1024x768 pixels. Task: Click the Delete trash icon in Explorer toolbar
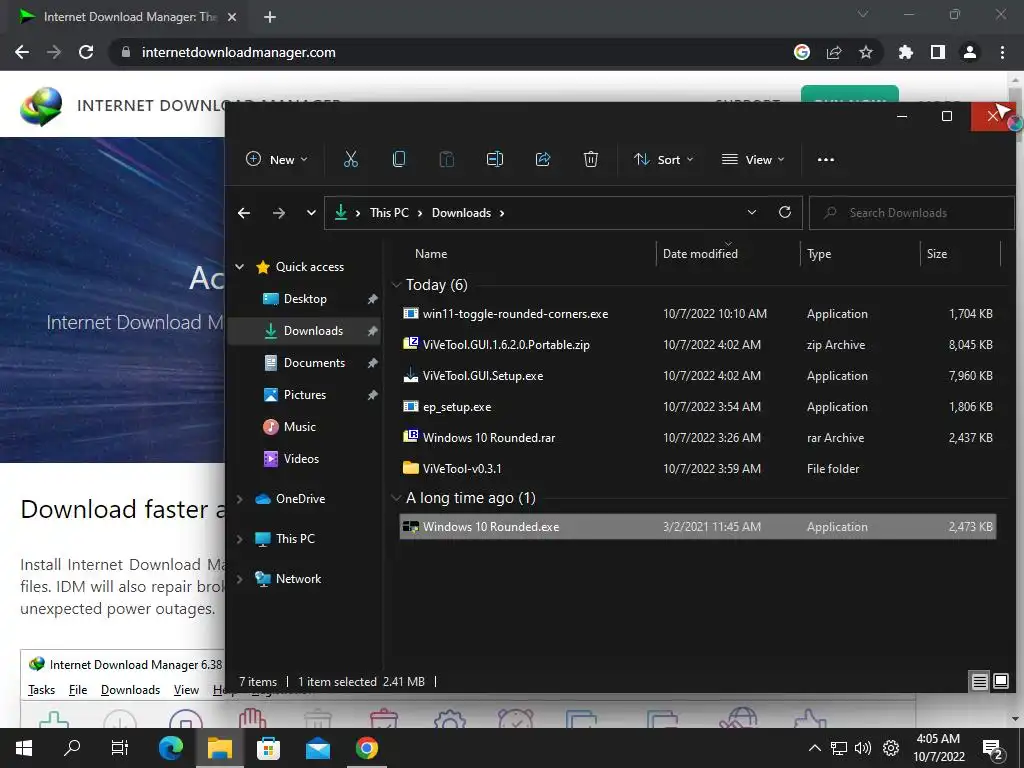[x=590, y=159]
